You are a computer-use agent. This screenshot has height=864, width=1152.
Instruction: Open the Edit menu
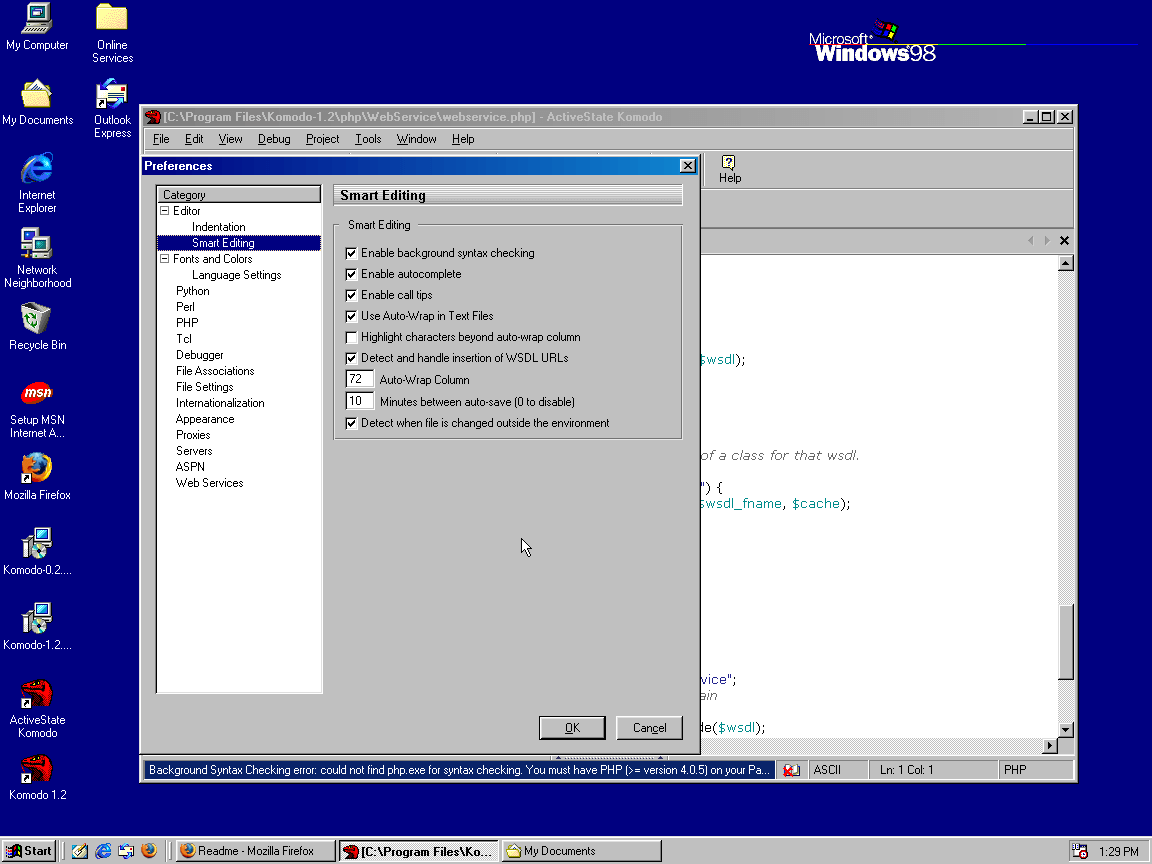point(194,139)
